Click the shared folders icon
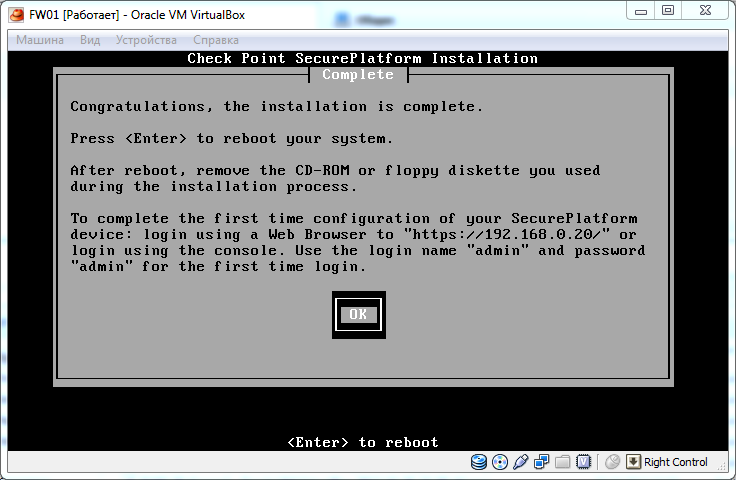The width and height of the screenshot is (736, 480). [562, 462]
